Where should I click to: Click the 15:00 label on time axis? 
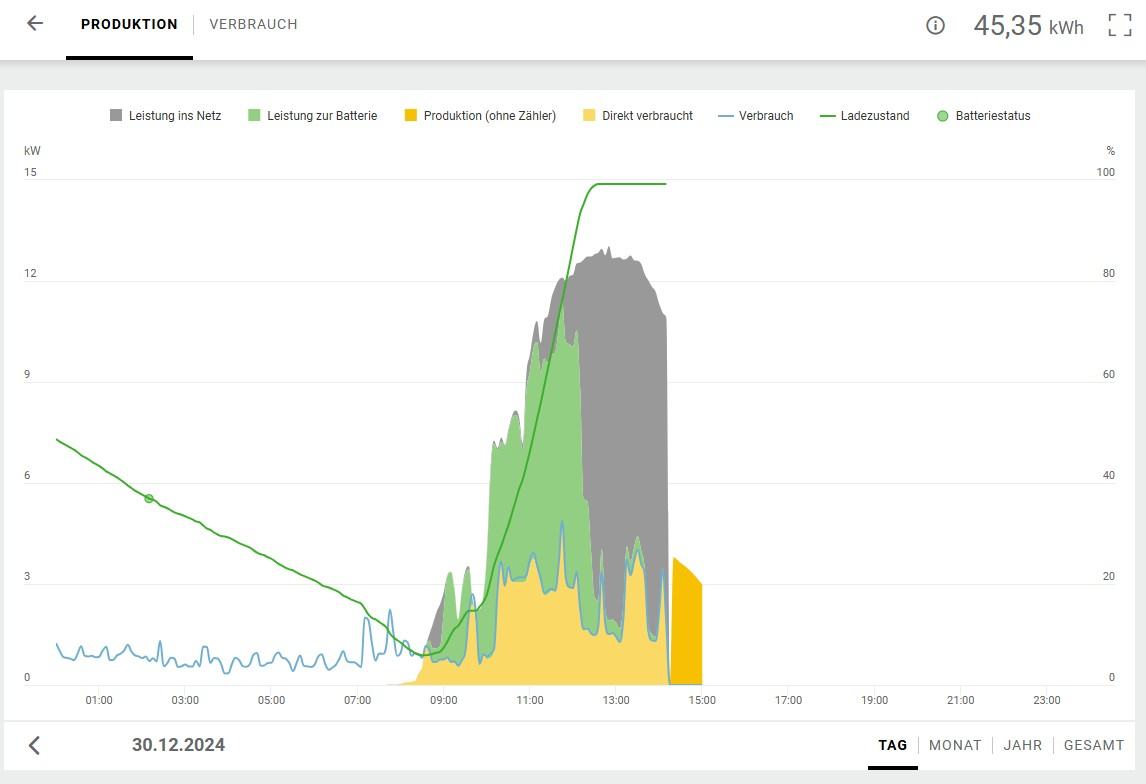point(702,700)
